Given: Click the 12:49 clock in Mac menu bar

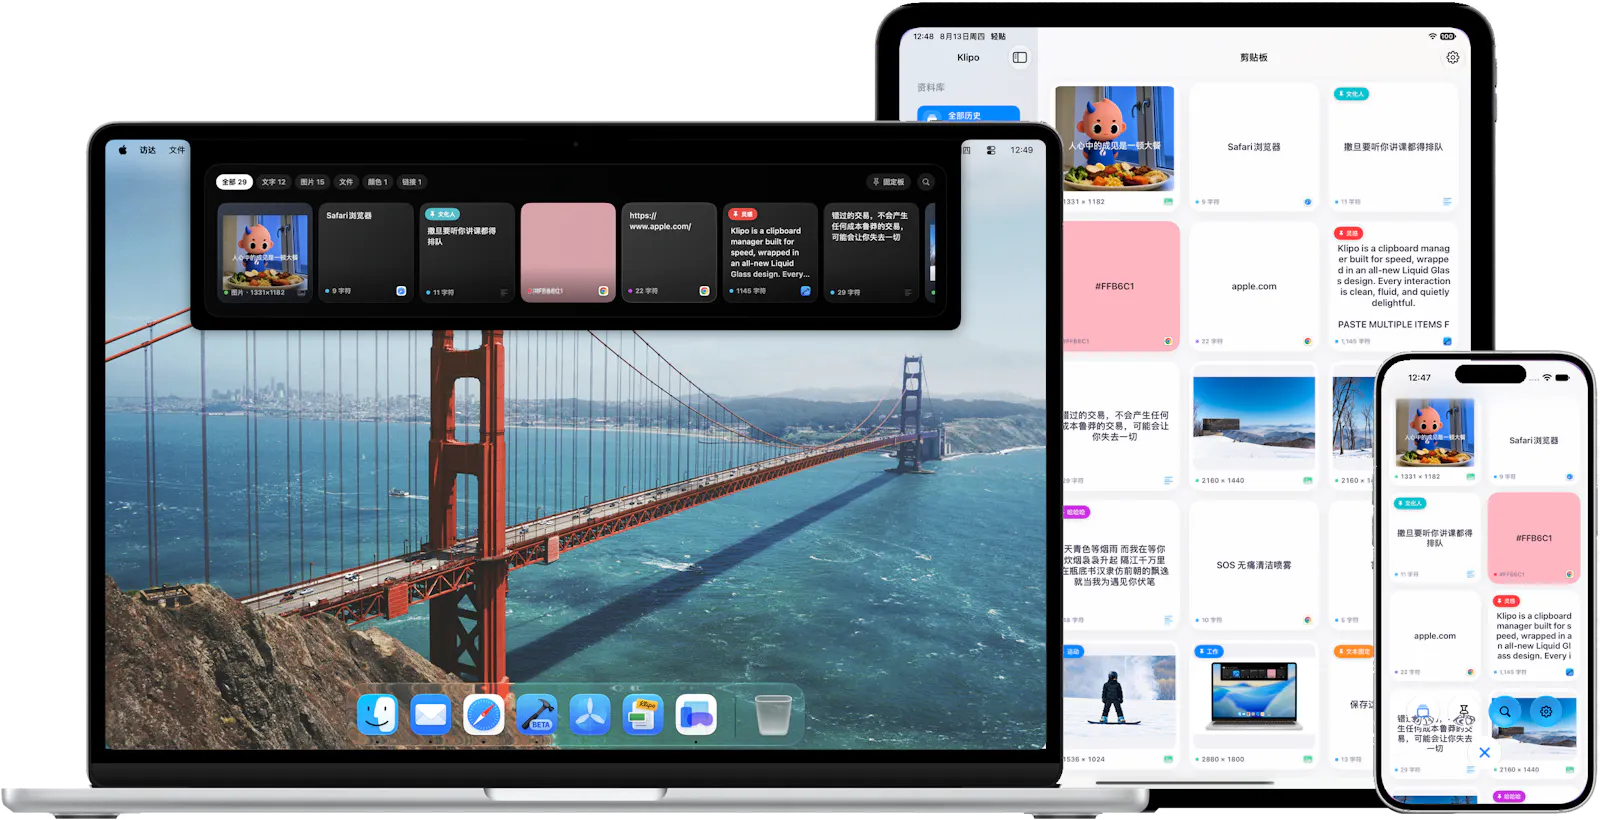Looking at the screenshot, I should 1021,150.
